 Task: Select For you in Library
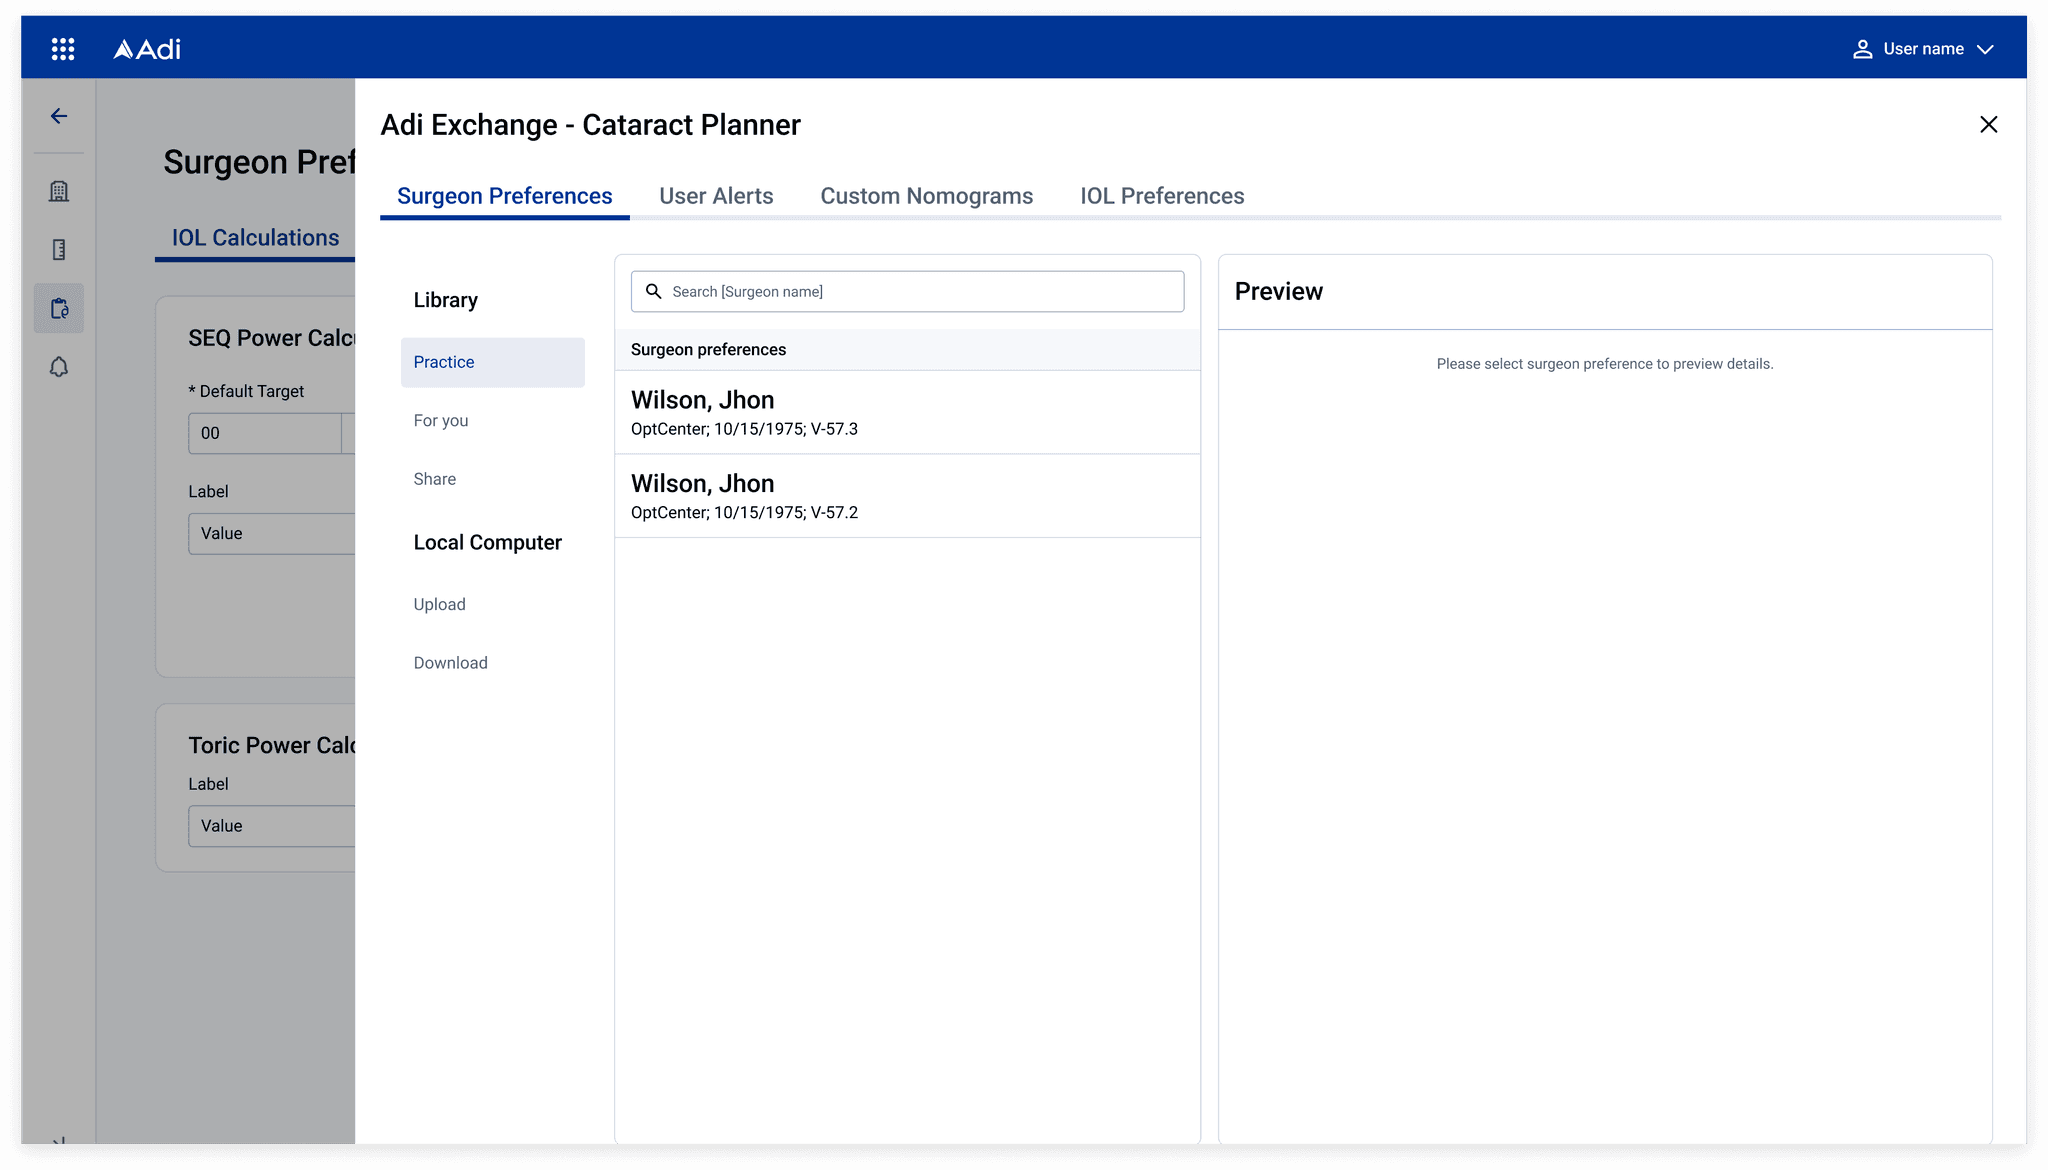[441, 420]
